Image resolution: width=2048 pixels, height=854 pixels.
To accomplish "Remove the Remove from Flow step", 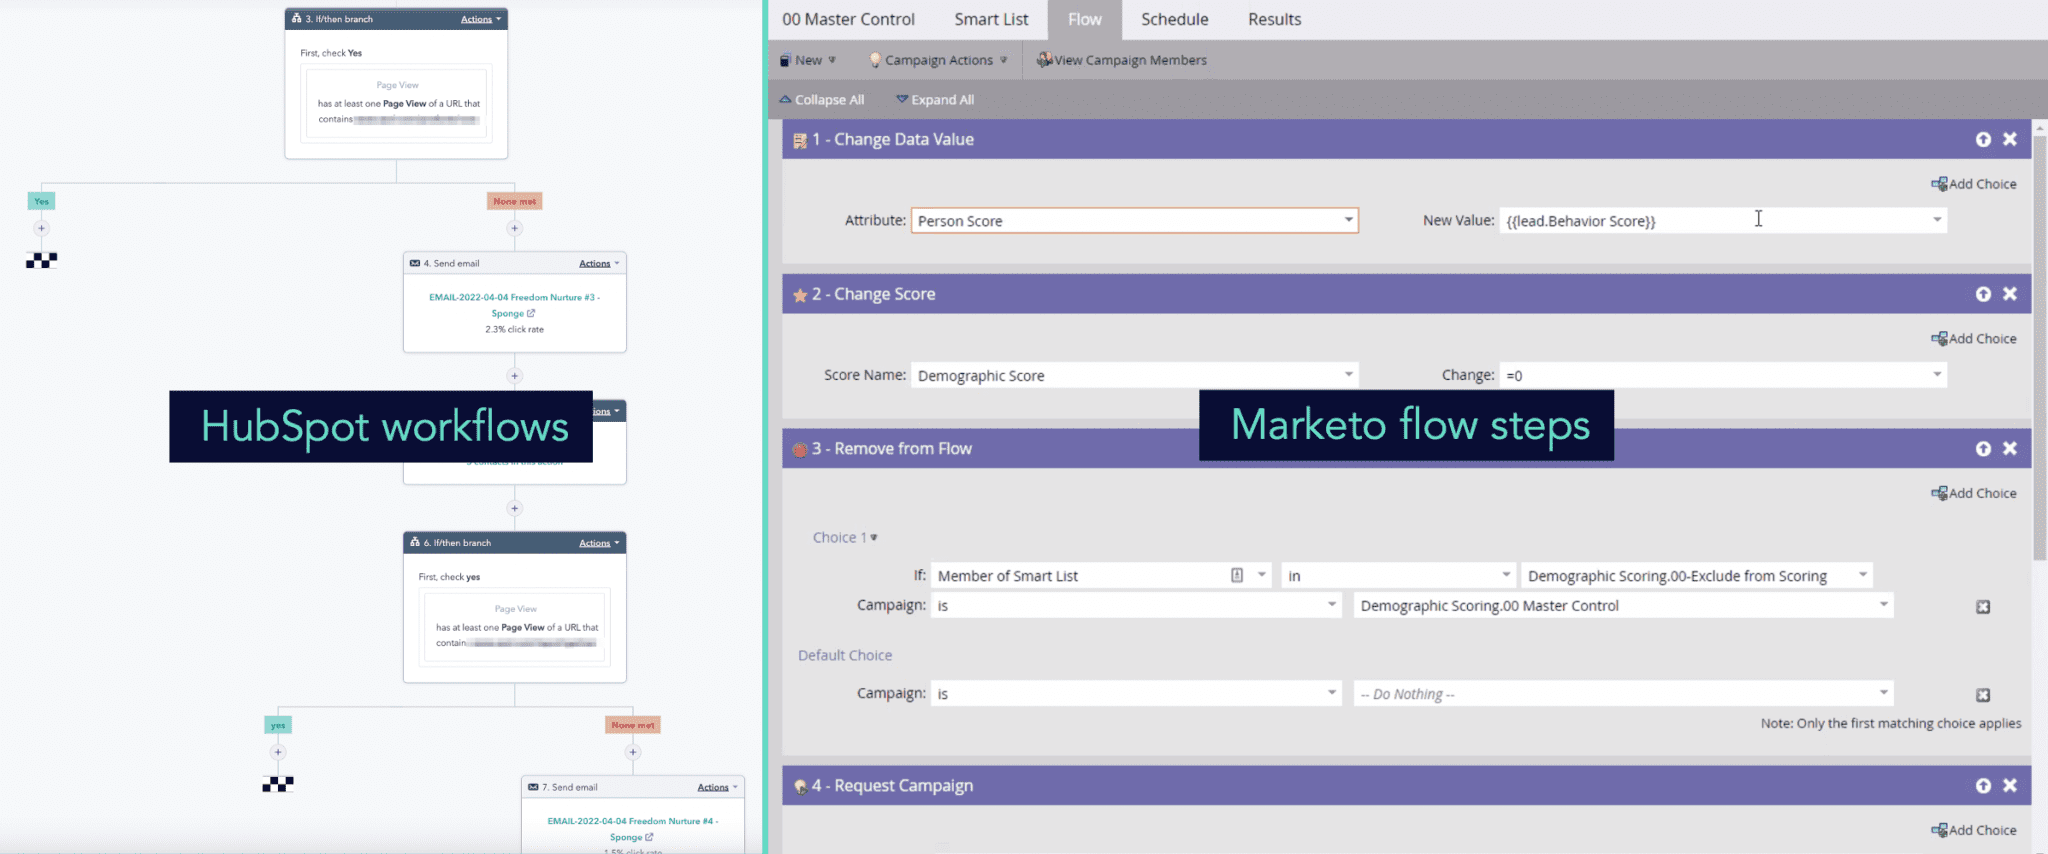I will click(x=2010, y=449).
